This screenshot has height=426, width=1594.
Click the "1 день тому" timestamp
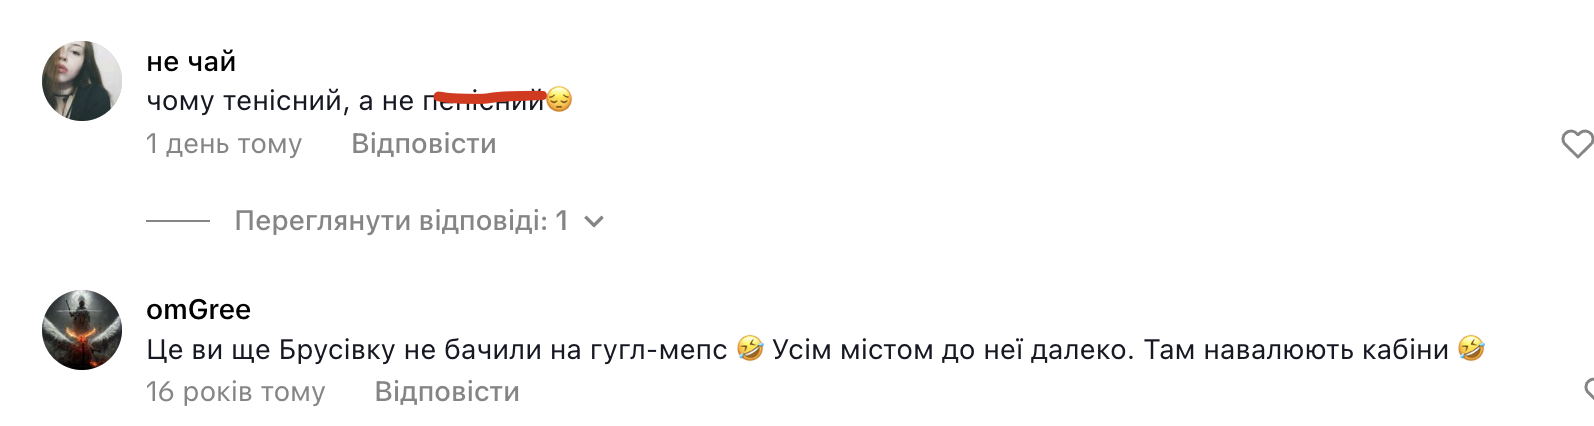tap(224, 144)
